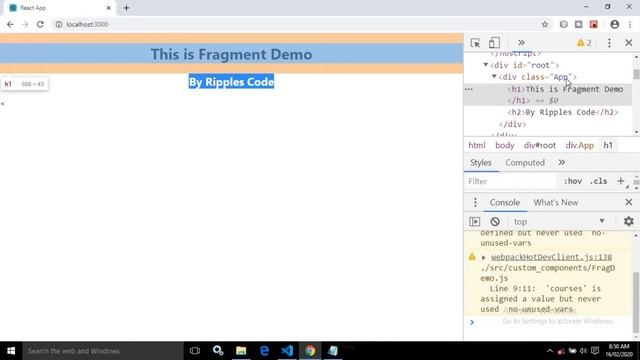This screenshot has width=640, height=360.
Task: Open the square frame browser extension
Action: coord(578,24)
